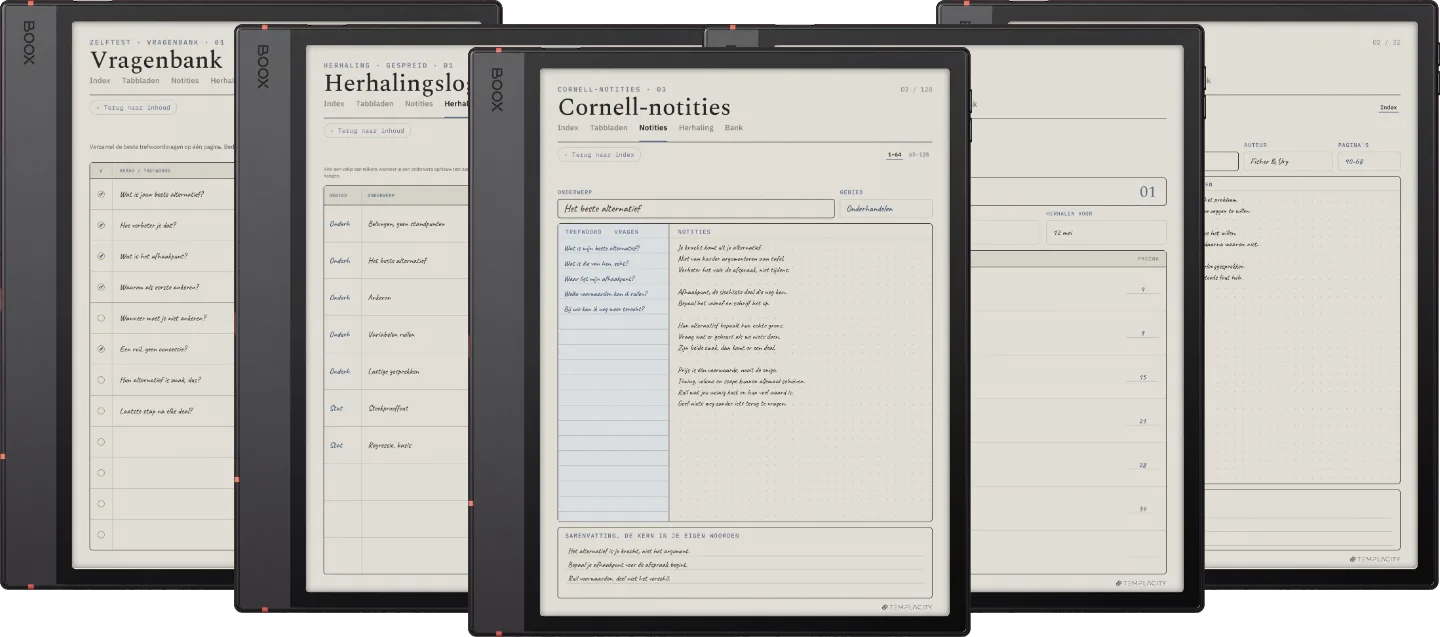The height and width of the screenshot is (637, 1440).
Task: Click the Herhalingslog row 'Belangen, geen standpunten'
Action: coord(396,223)
